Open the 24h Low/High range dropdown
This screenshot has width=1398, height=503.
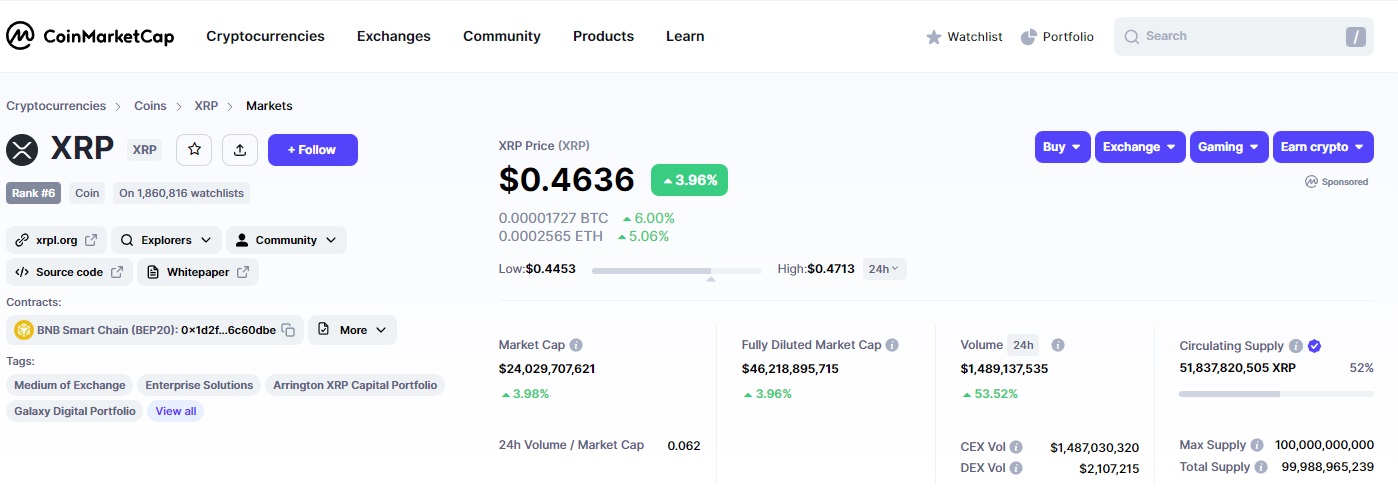[884, 269]
